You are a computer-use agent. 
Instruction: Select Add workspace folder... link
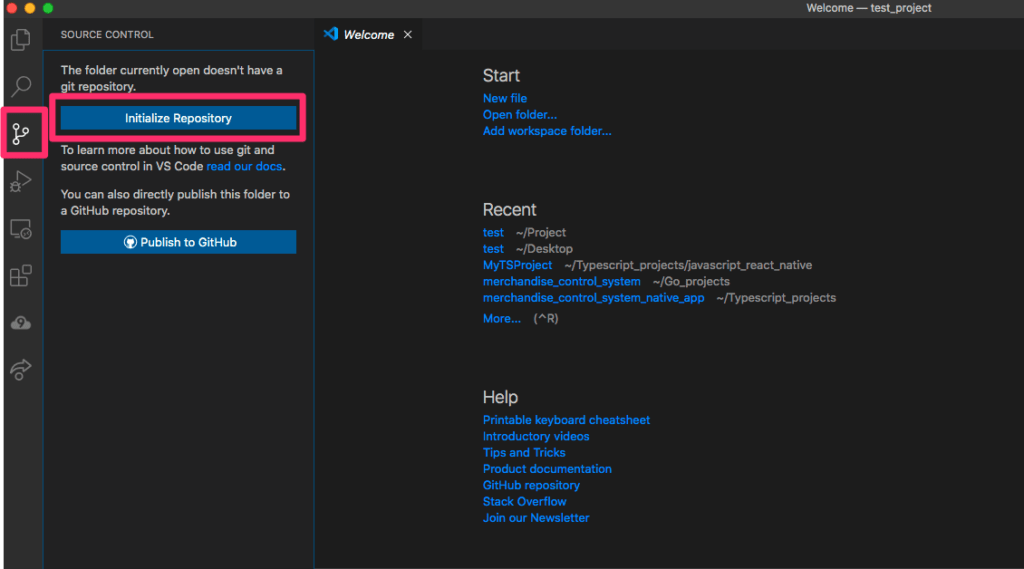546,131
